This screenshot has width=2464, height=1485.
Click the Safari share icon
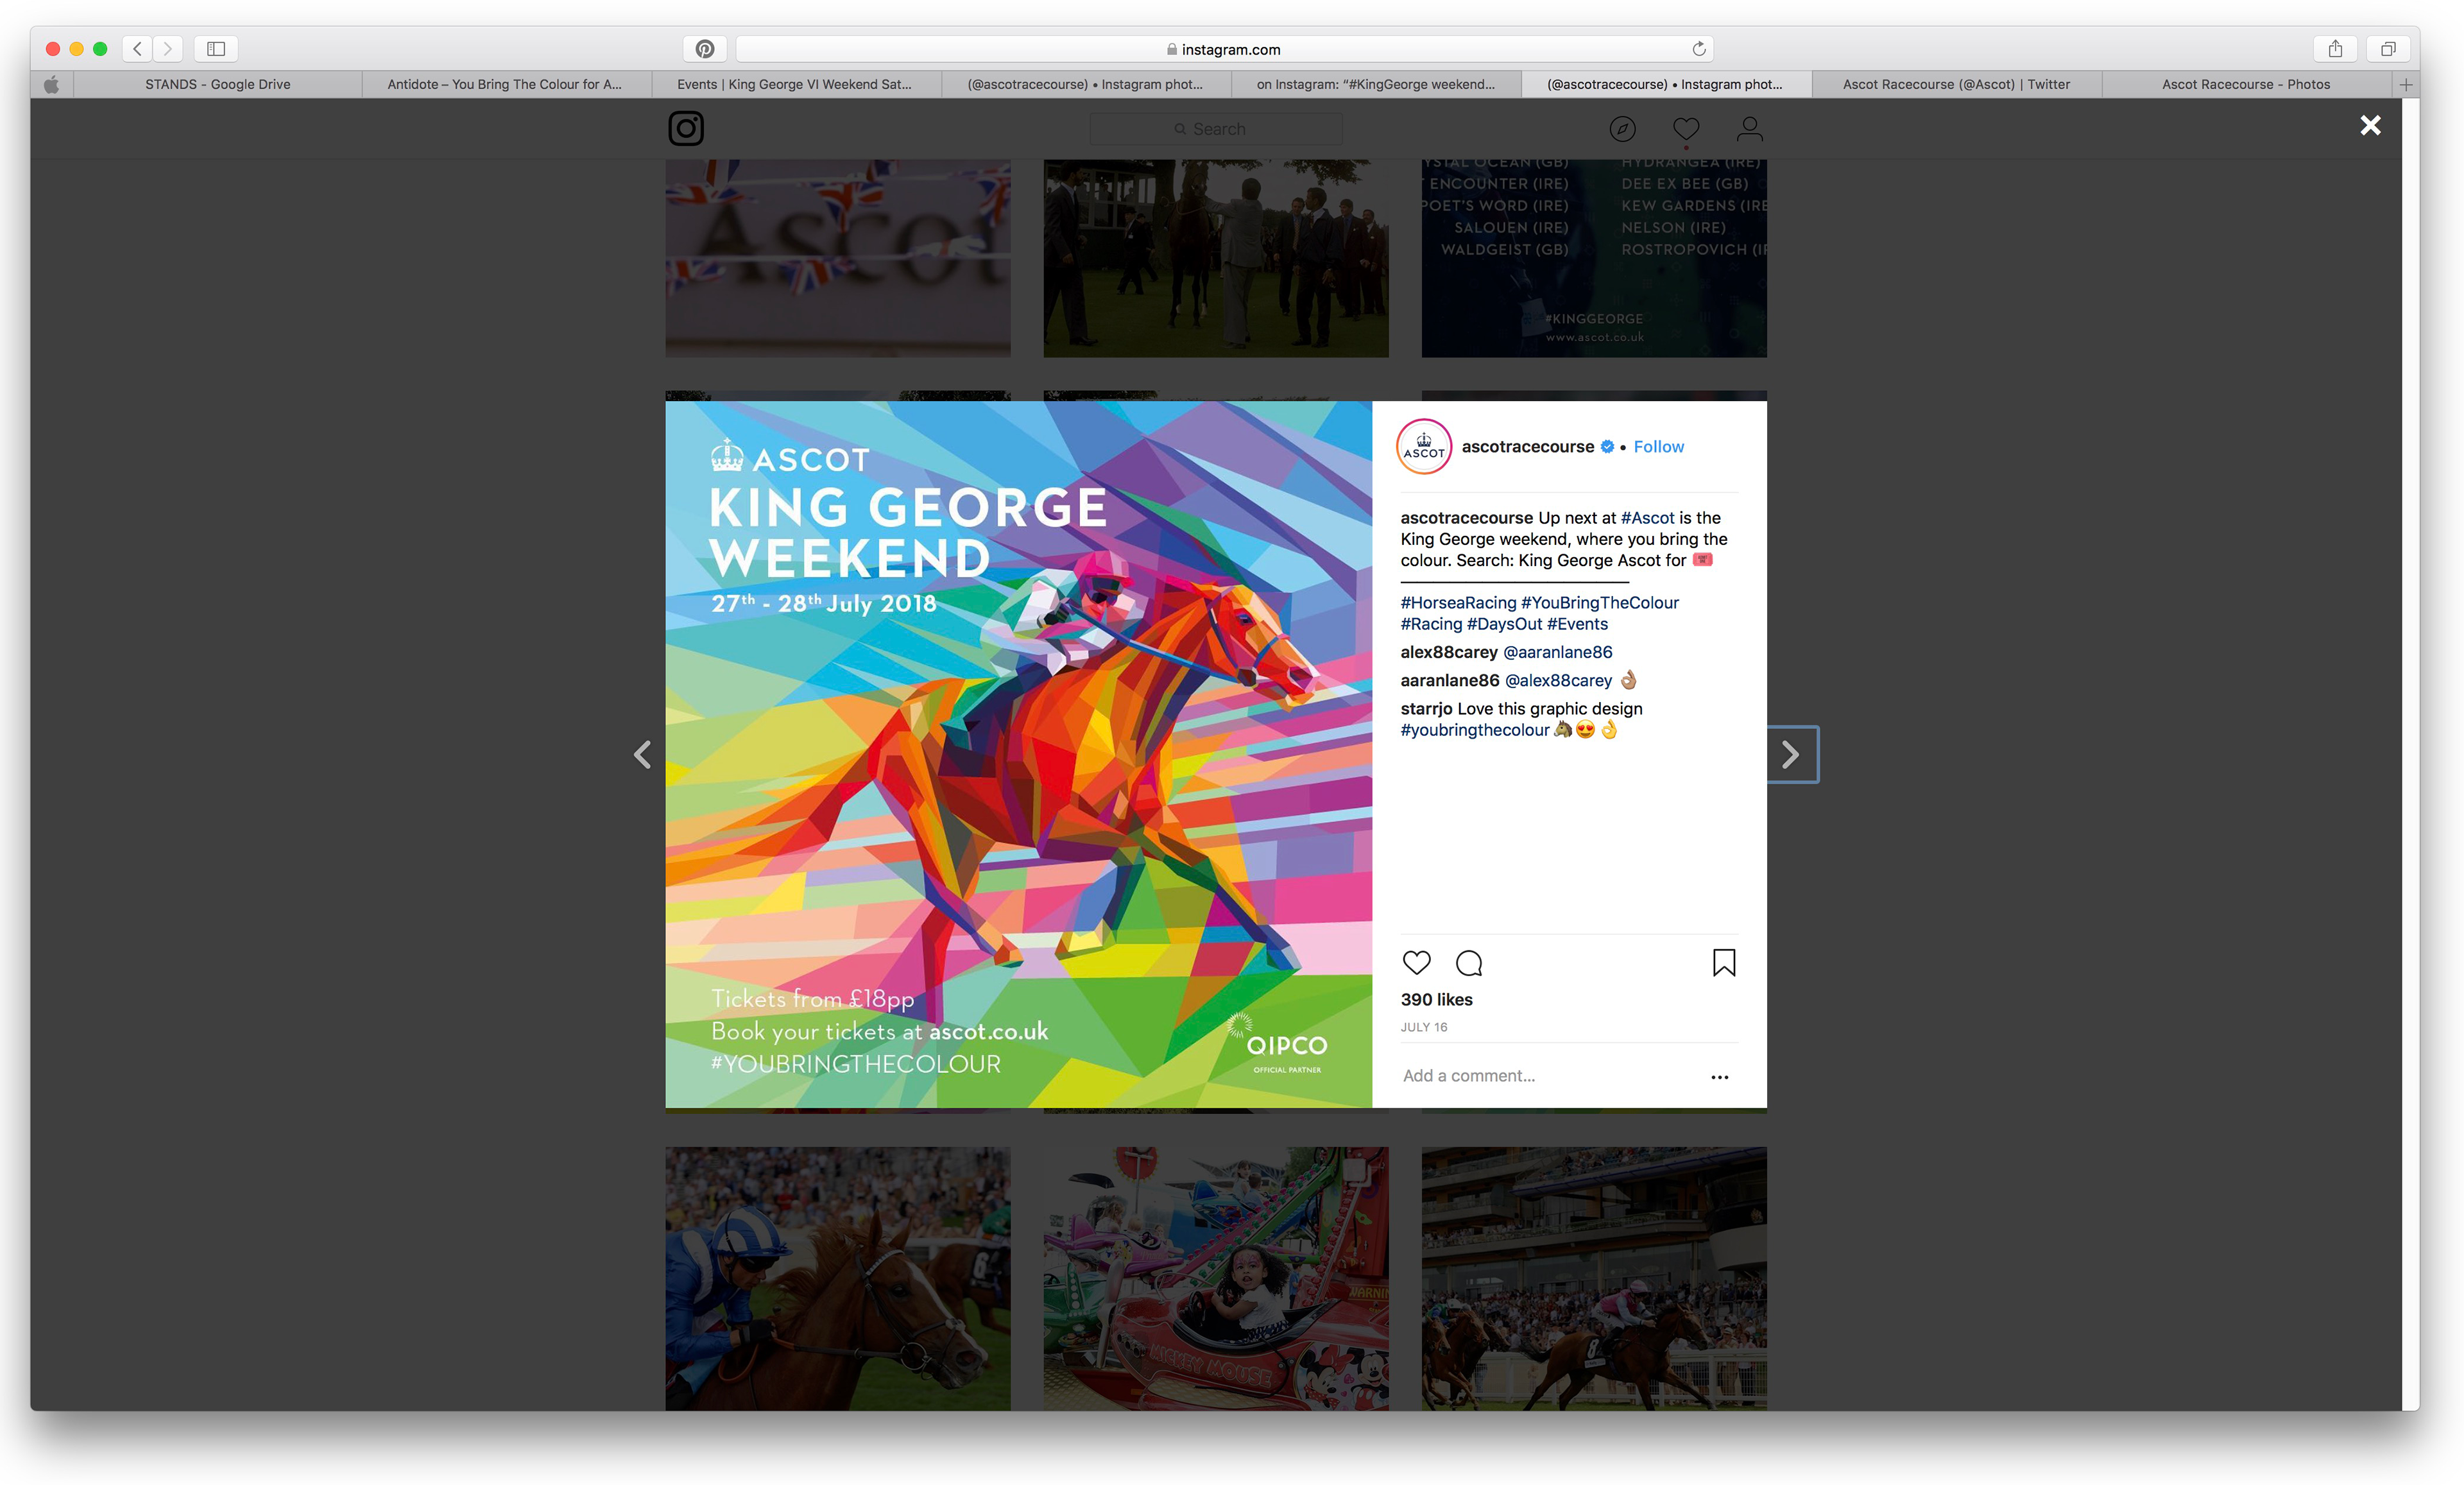point(2335,48)
